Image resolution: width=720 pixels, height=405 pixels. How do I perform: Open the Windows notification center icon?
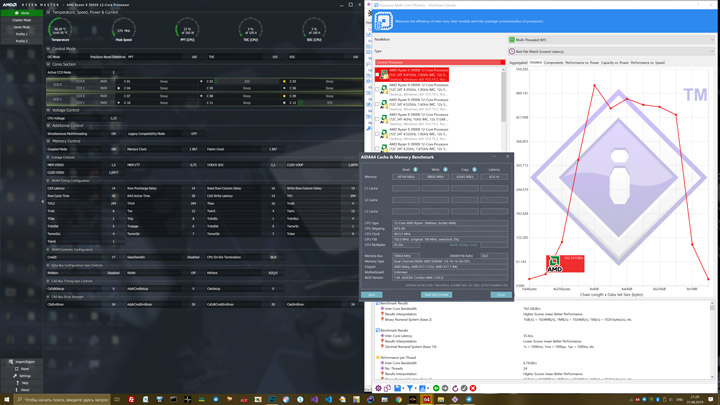click(x=710, y=399)
